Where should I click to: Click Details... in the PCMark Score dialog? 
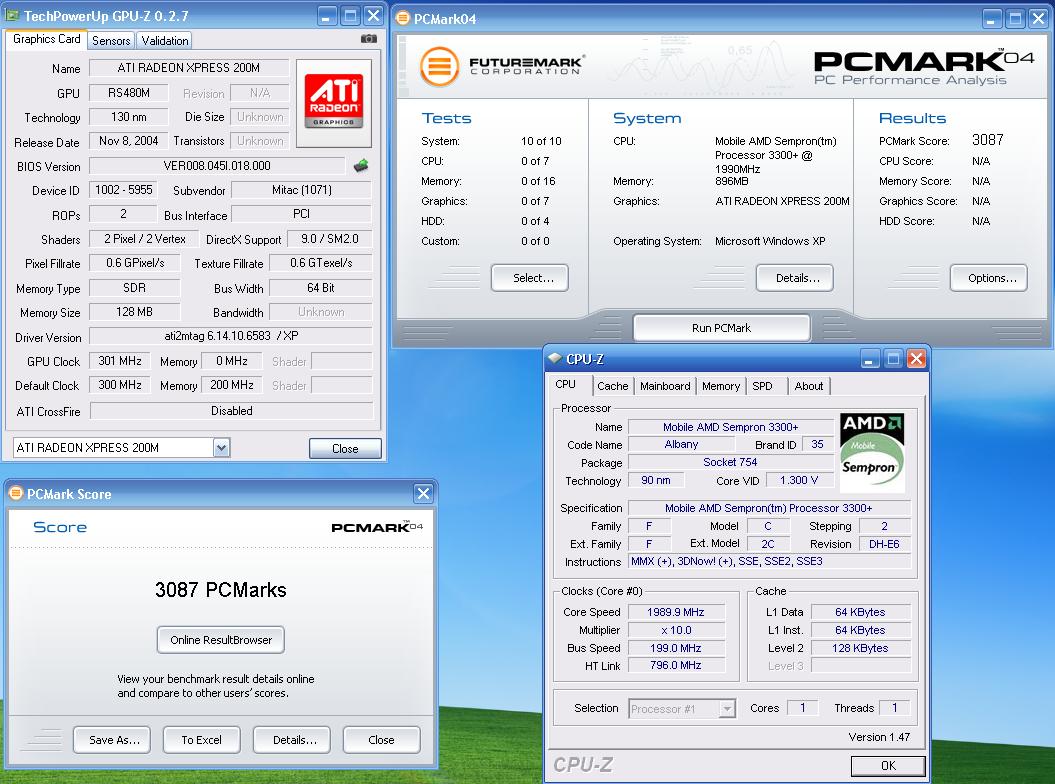tap(292, 740)
